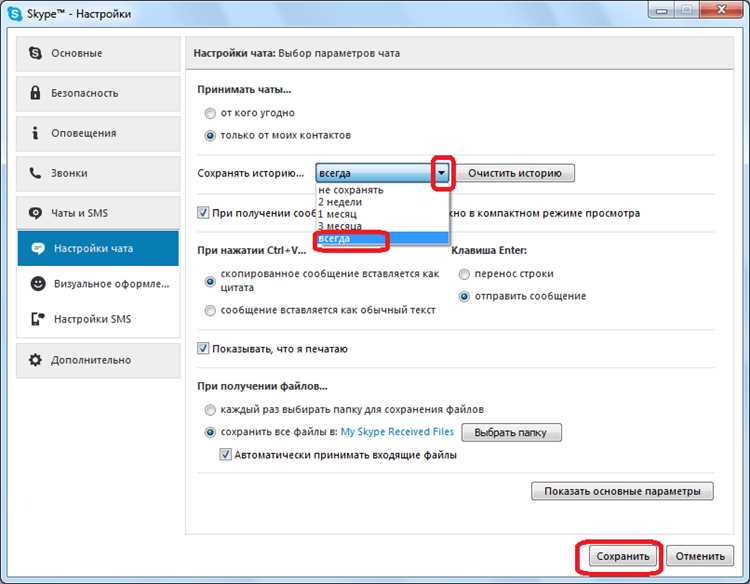Screen dimensions: 750x584
Task: Toggle 'Автоматически принимать входящие файлы' checkbox
Action: (x=225, y=454)
